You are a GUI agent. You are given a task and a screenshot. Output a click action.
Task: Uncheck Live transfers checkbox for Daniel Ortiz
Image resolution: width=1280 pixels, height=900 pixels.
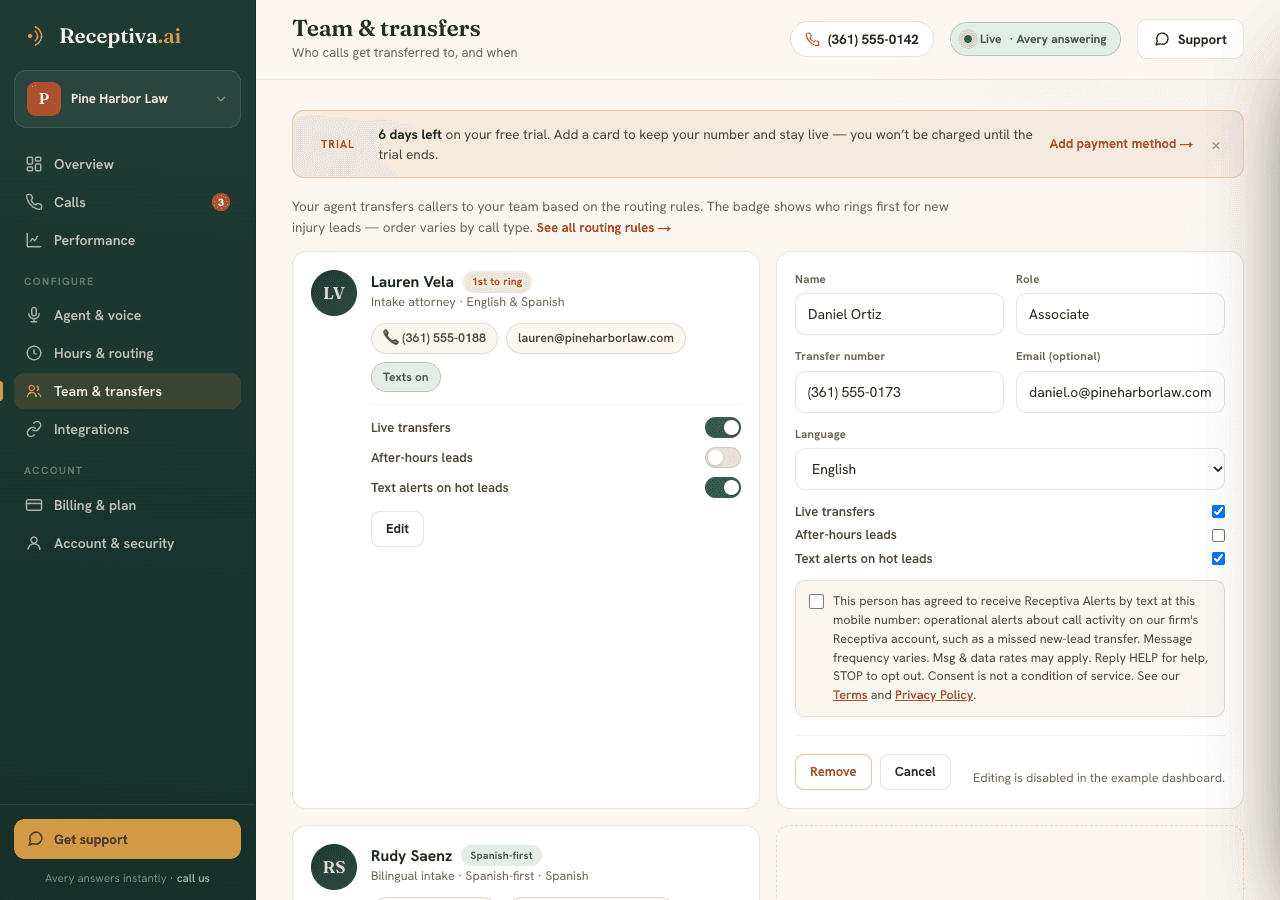pyautogui.click(x=1218, y=512)
